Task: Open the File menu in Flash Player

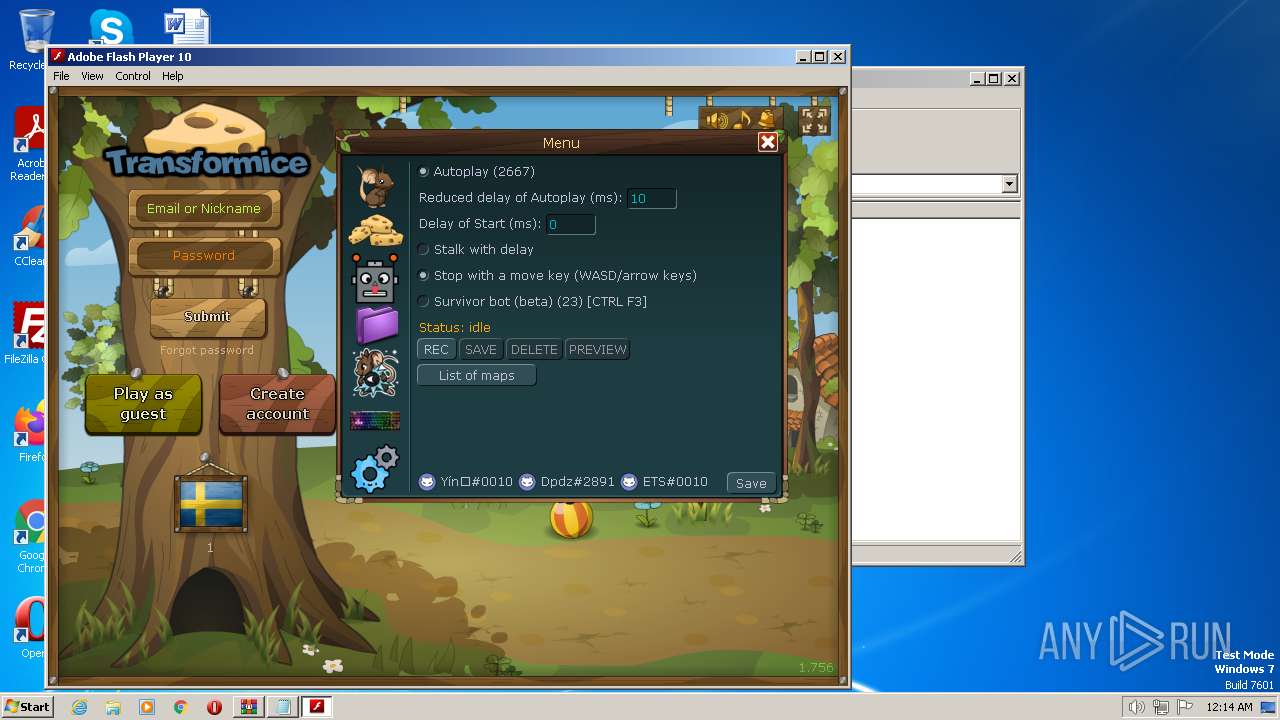Action: [61, 76]
